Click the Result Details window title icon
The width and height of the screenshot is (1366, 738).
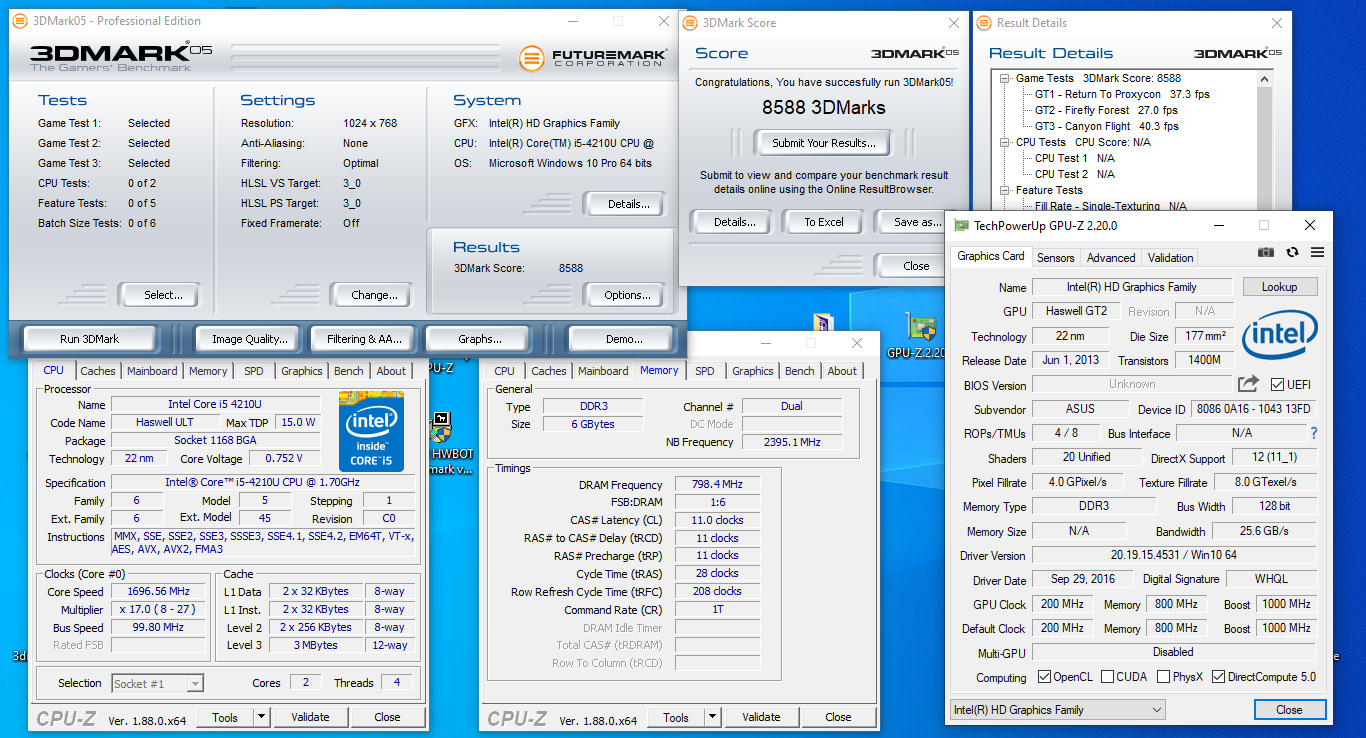[x=985, y=22]
